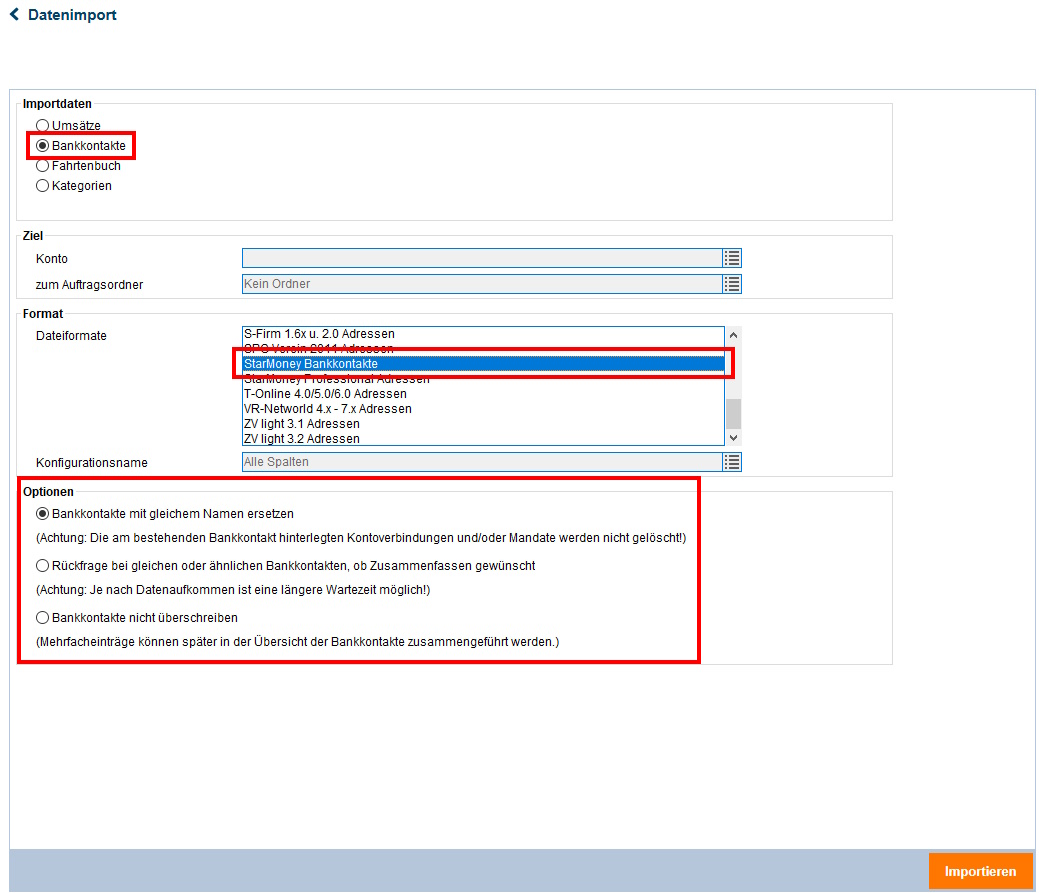Click the Importieren button
The height and width of the screenshot is (893, 1039).
click(x=980, y=871)
